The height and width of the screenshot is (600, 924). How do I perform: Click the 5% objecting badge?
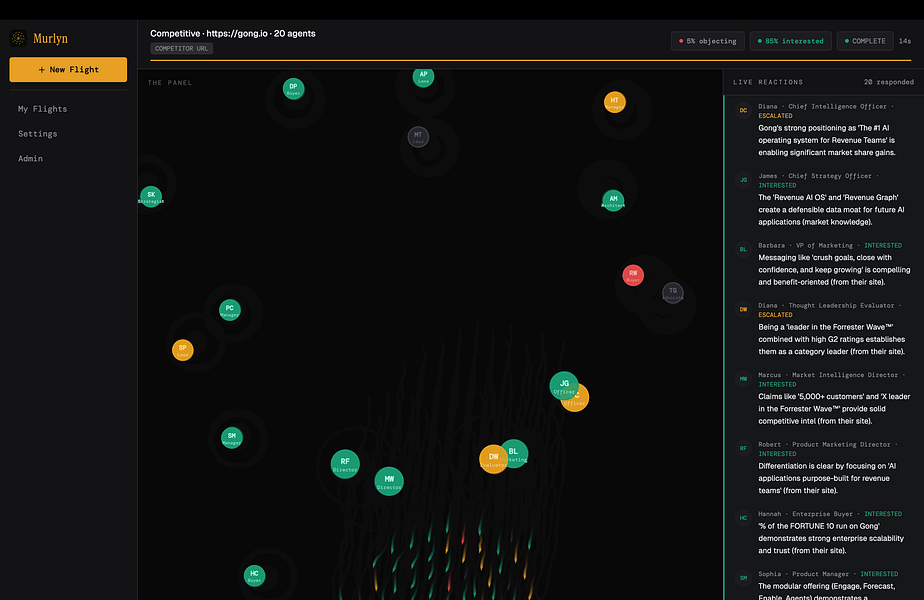[707, 41]
